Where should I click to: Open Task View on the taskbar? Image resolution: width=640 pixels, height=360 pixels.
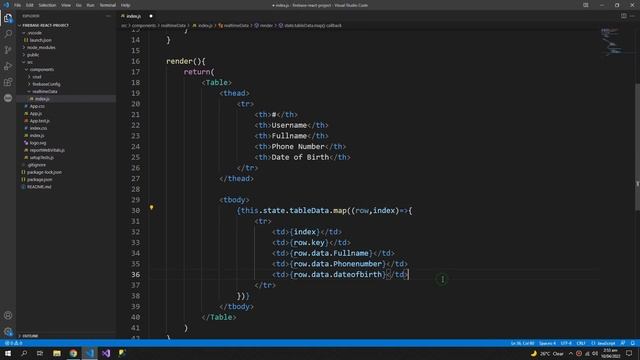40,353
